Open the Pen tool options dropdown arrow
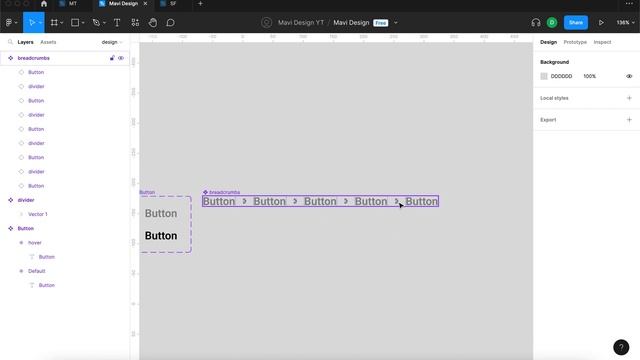Screen dimensions: 640x360 [x=104, y=23]
